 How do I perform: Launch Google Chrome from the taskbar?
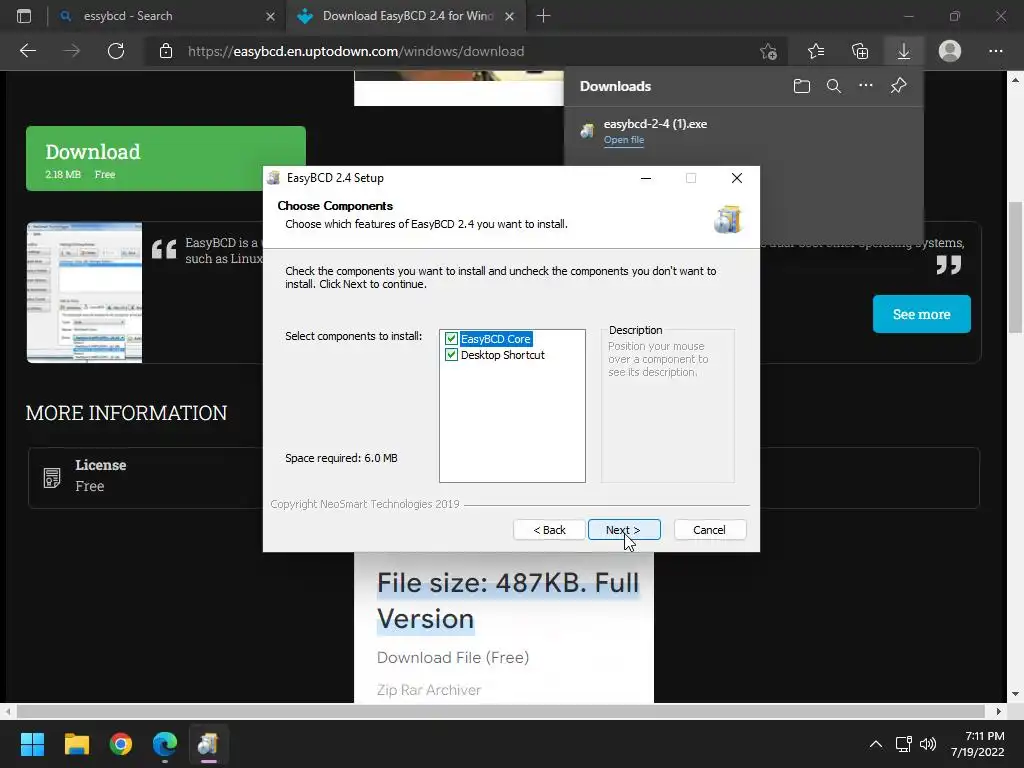(121, 744)
